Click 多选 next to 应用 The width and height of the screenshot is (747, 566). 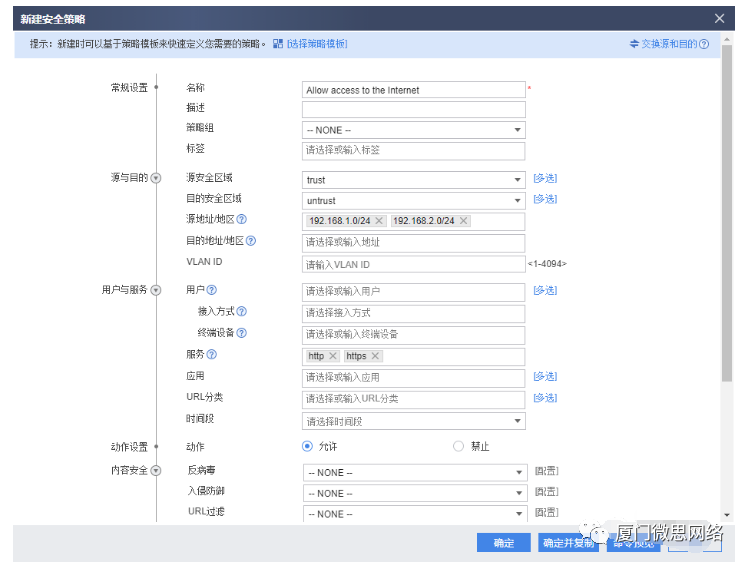545,376
